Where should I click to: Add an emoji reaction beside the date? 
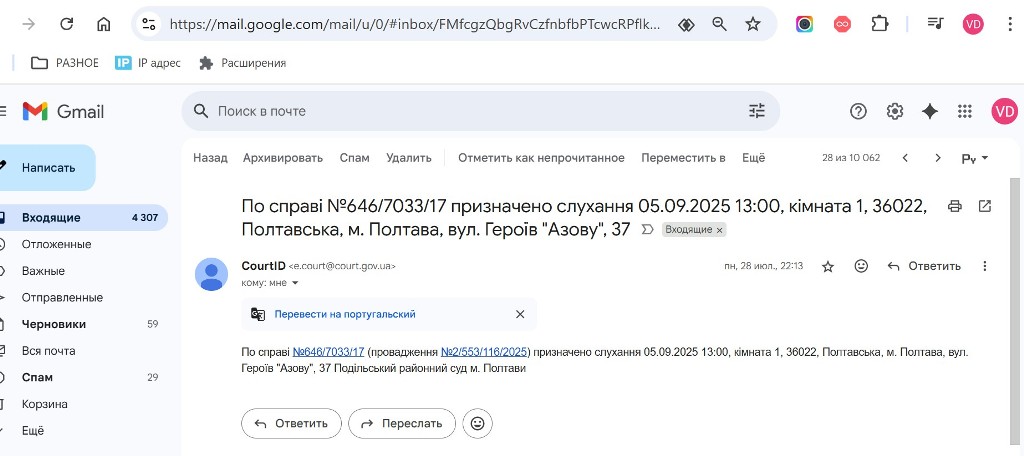(861, 266)
